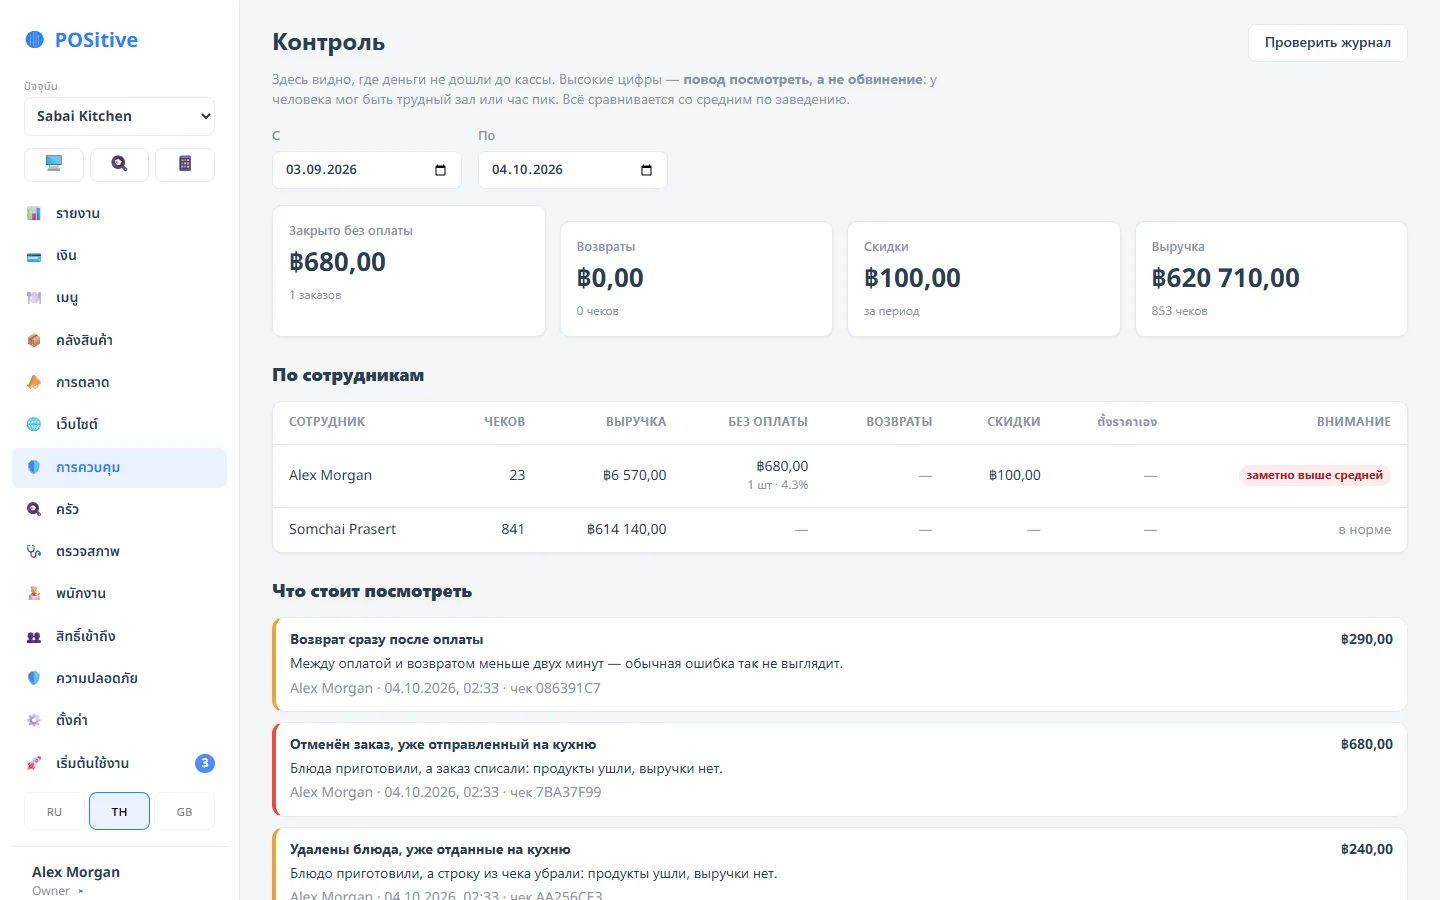Screen dimensions: 1440x900
Task: Open พนักงาน staff section
Action: (x=119, y=593)
